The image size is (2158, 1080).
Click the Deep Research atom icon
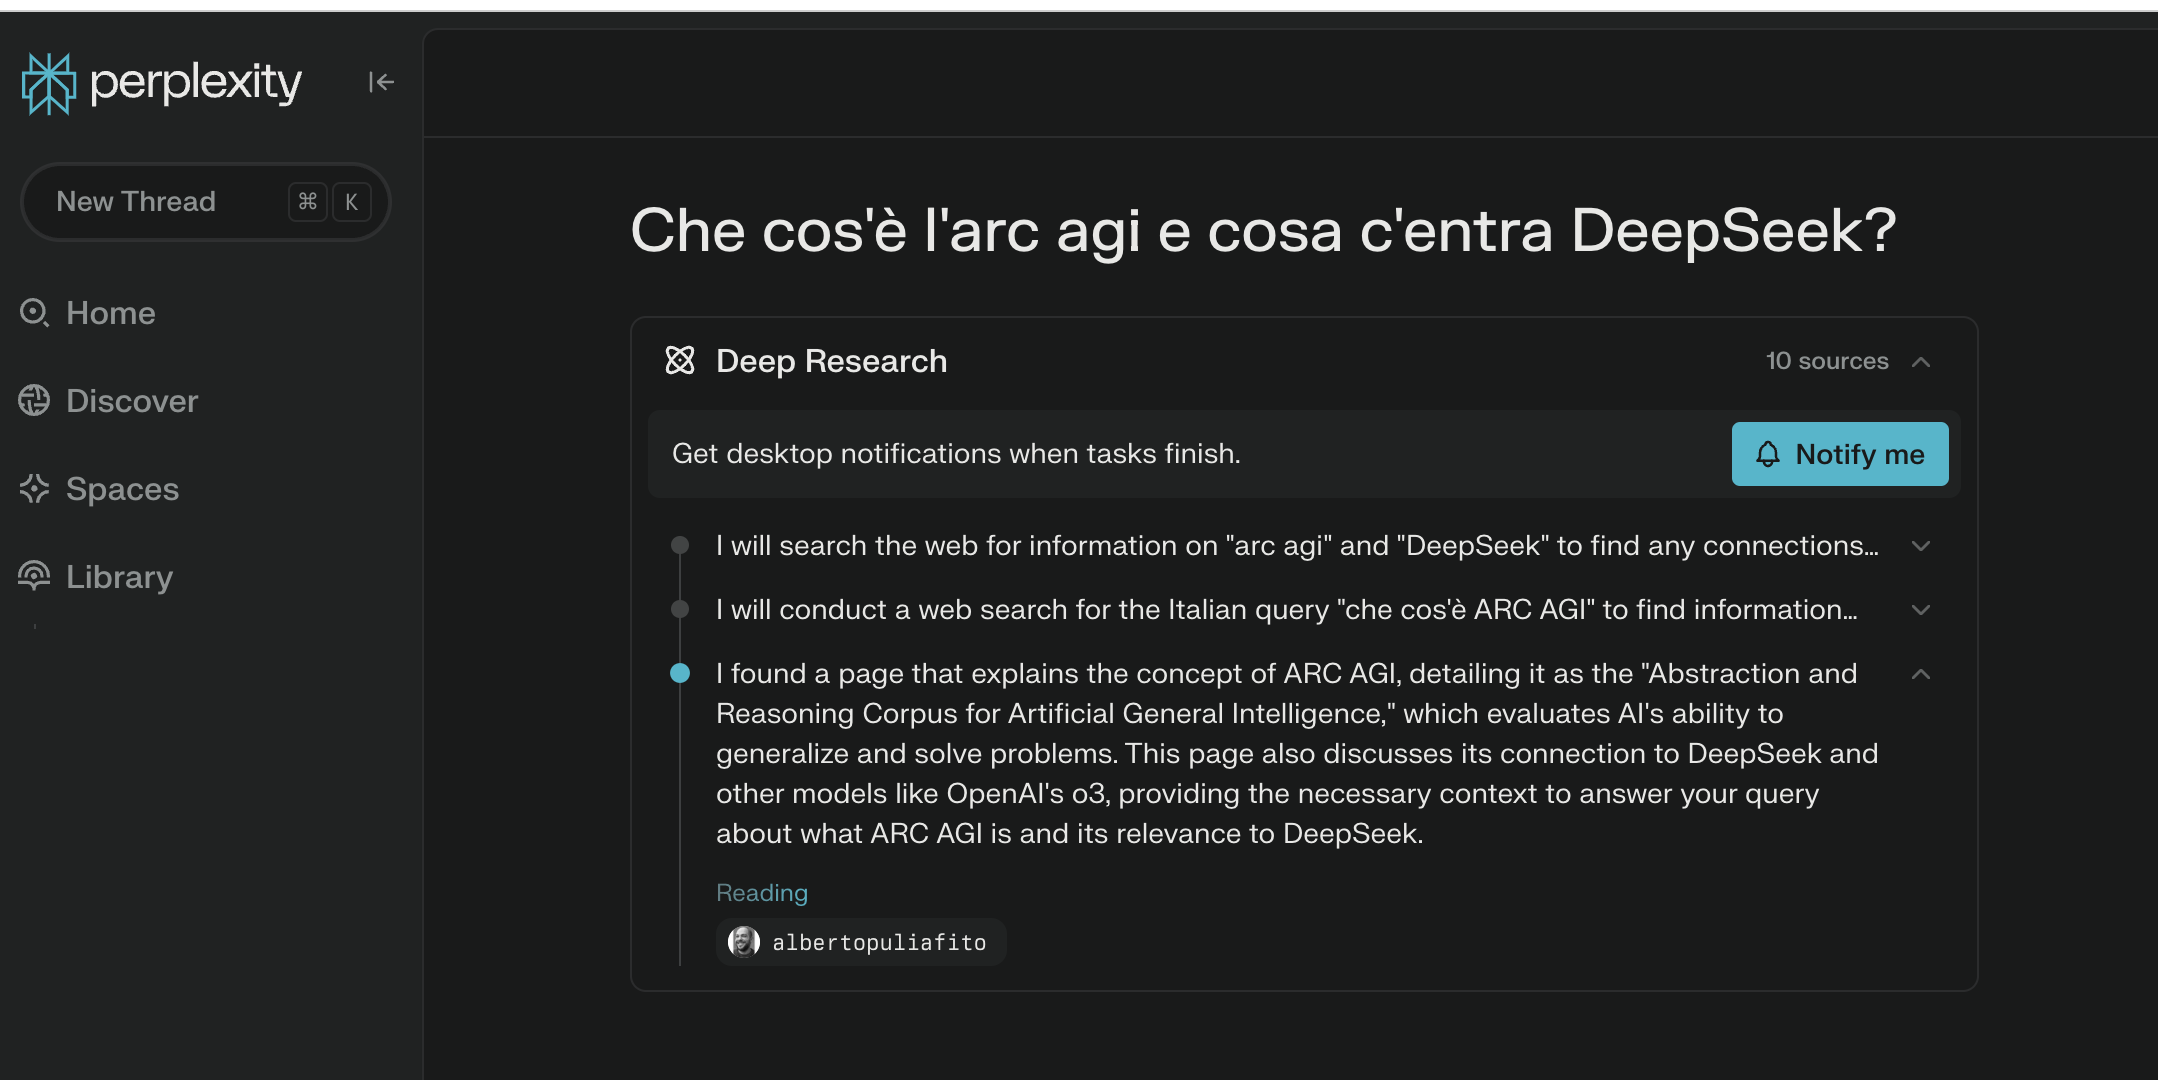pos(680,360)
